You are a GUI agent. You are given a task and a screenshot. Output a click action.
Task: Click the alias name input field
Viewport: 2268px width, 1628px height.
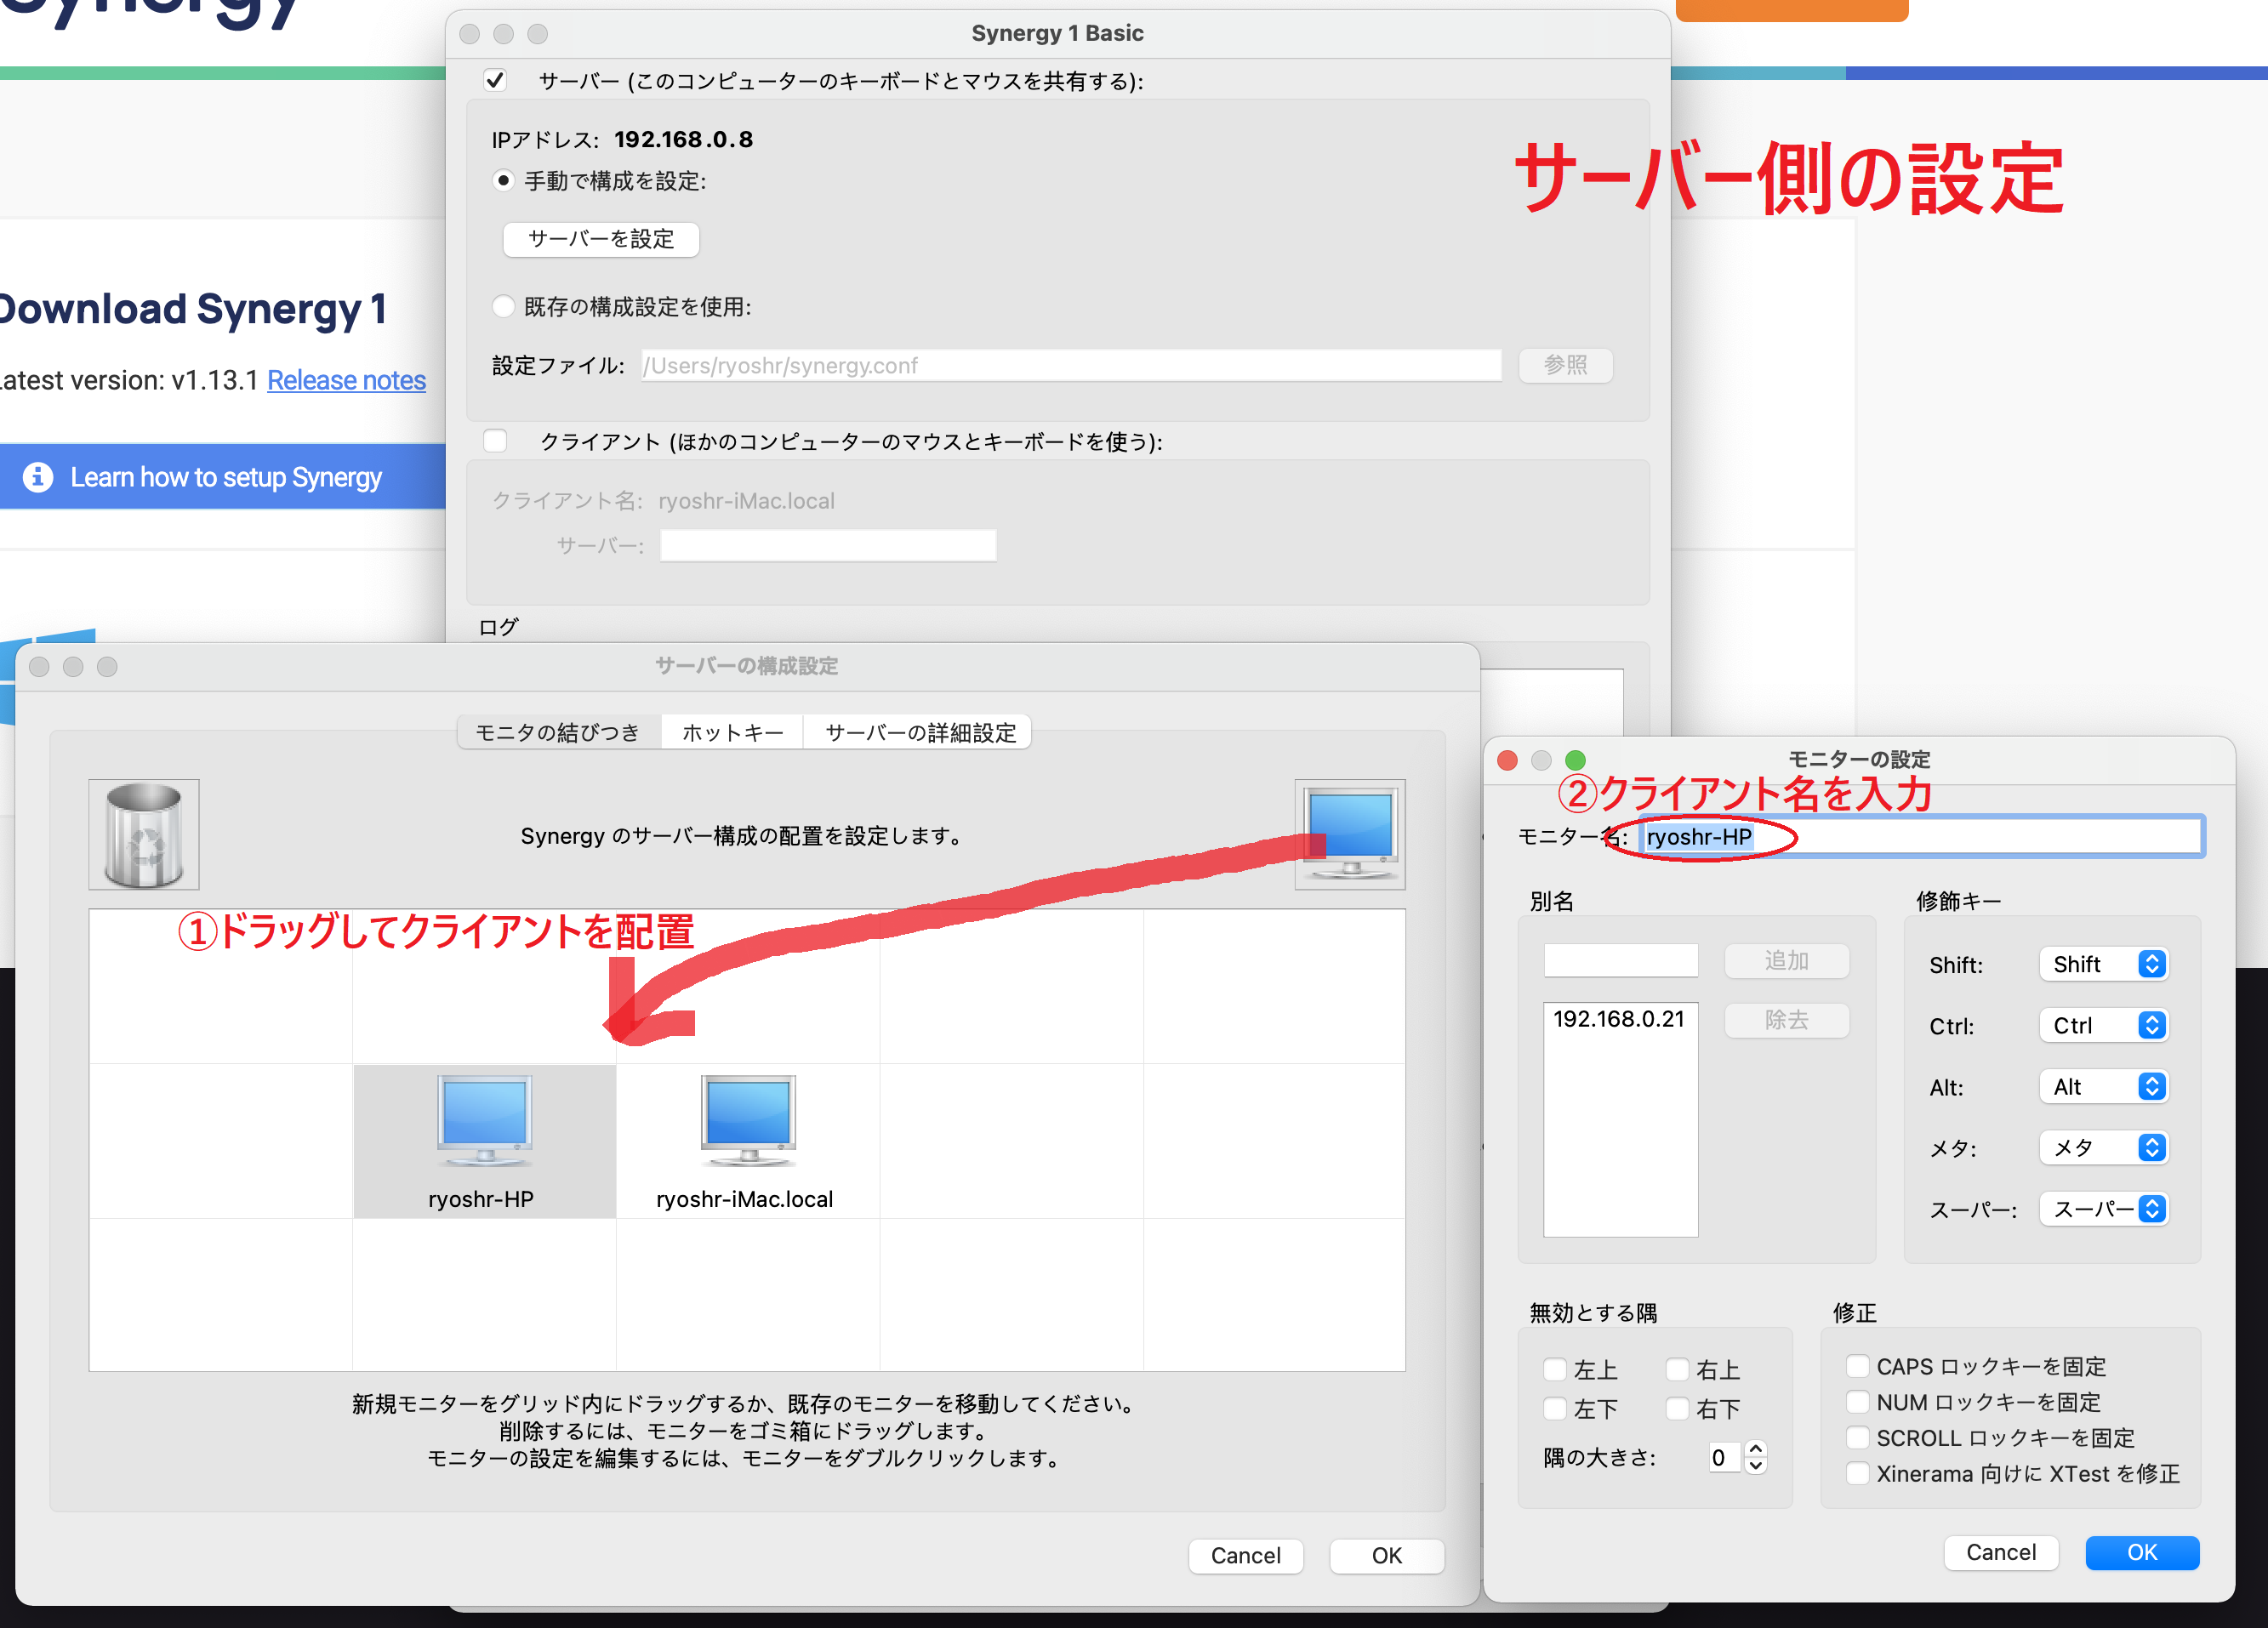coord(1620,960)
